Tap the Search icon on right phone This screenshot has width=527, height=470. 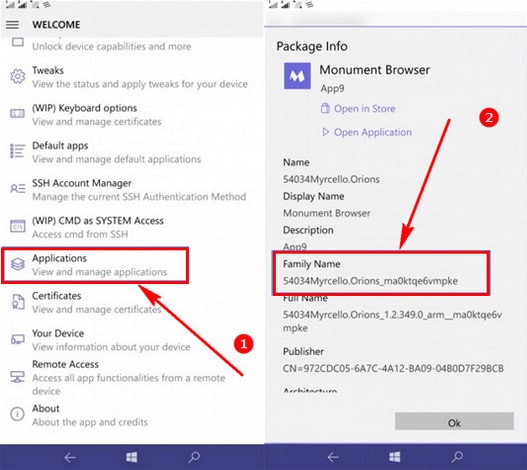click(x=457, y=457)
